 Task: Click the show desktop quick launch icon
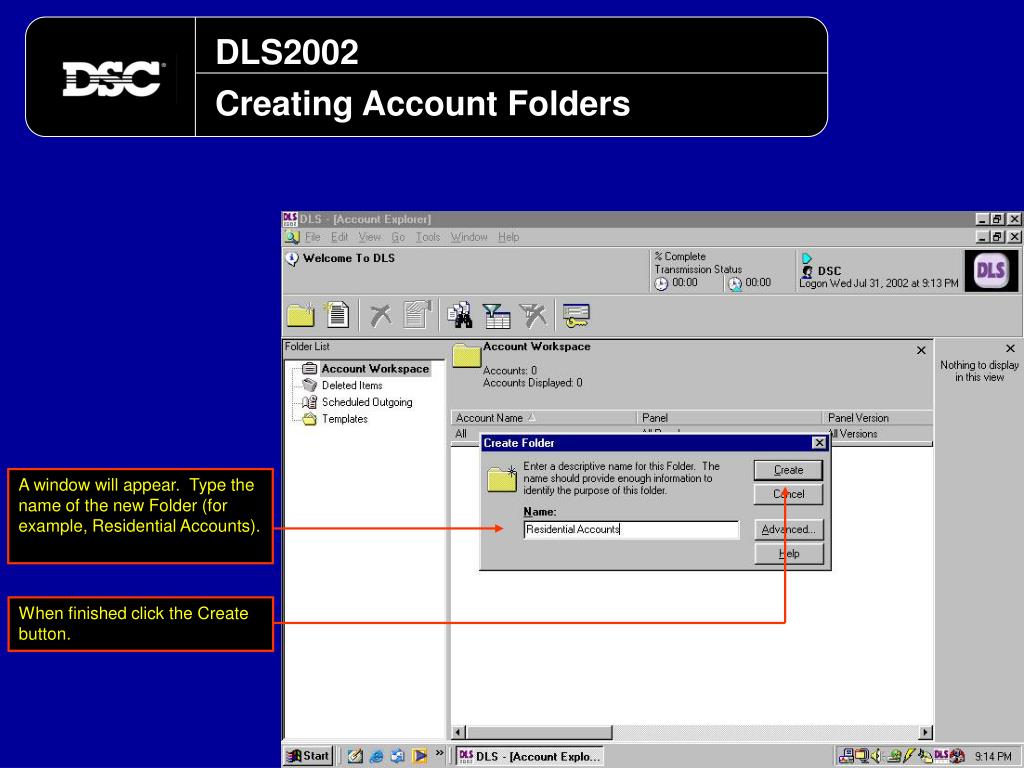pos(355,756)
